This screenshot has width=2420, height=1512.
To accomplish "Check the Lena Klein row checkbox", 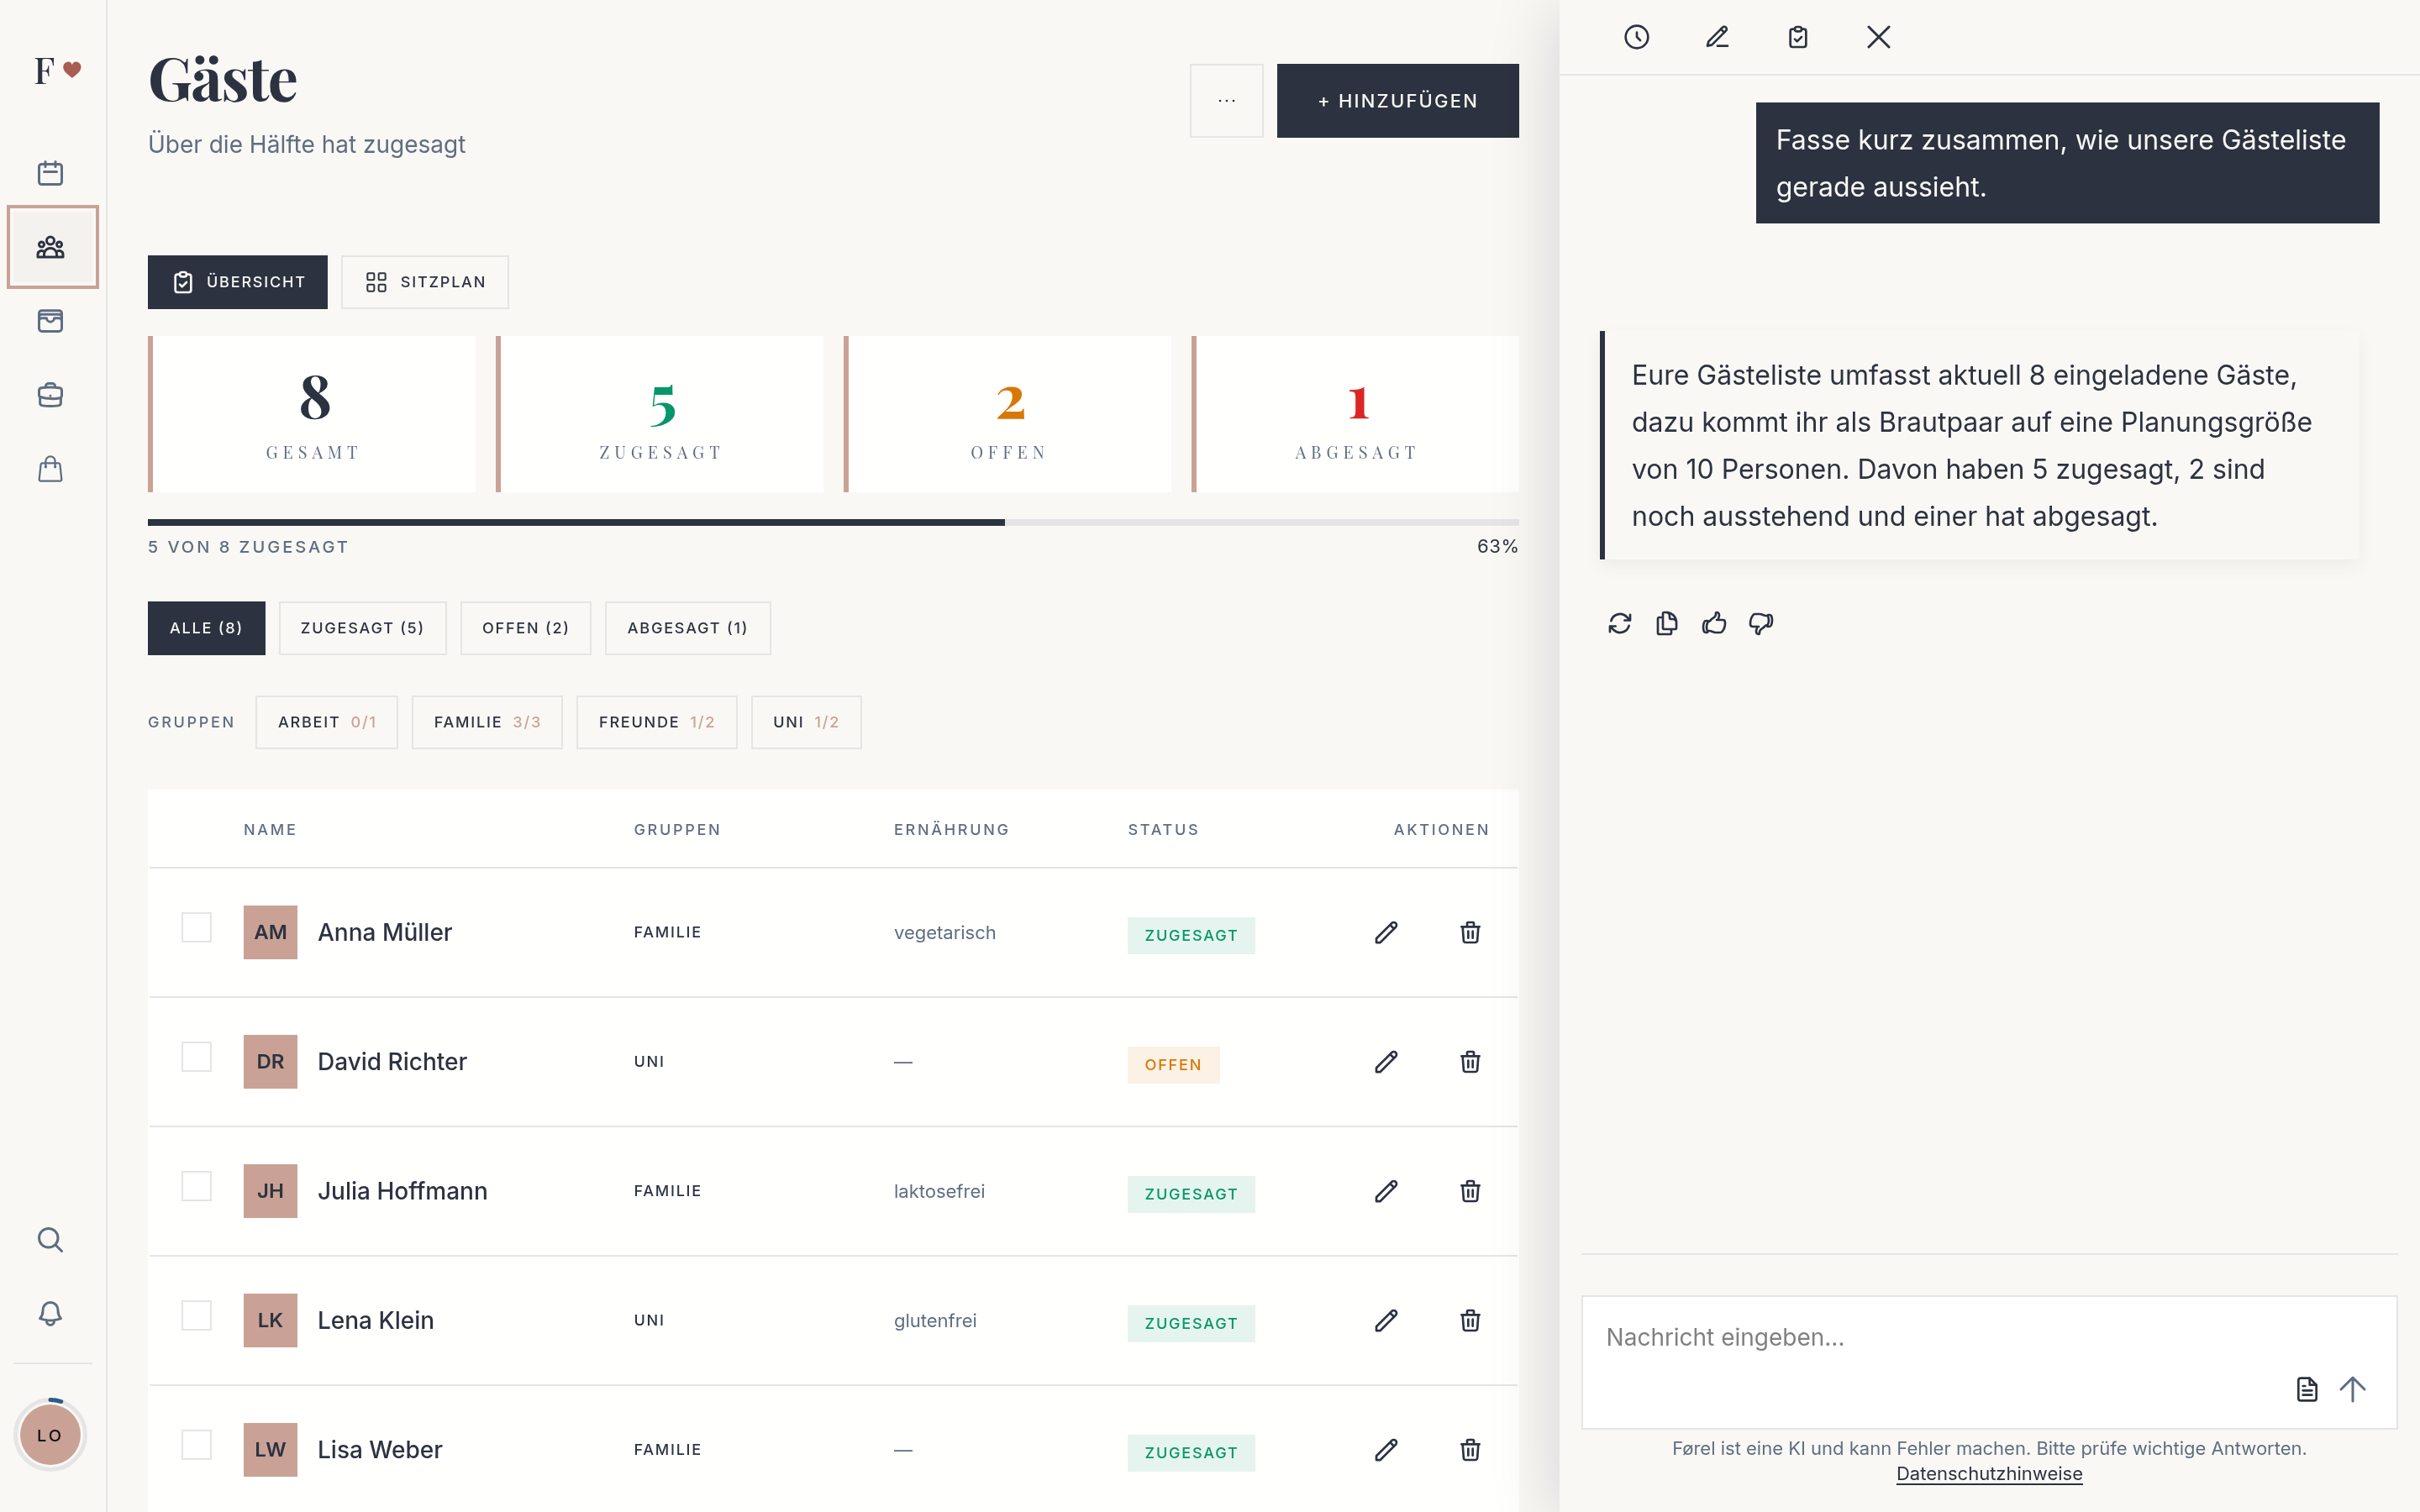I will (196, 1316).
